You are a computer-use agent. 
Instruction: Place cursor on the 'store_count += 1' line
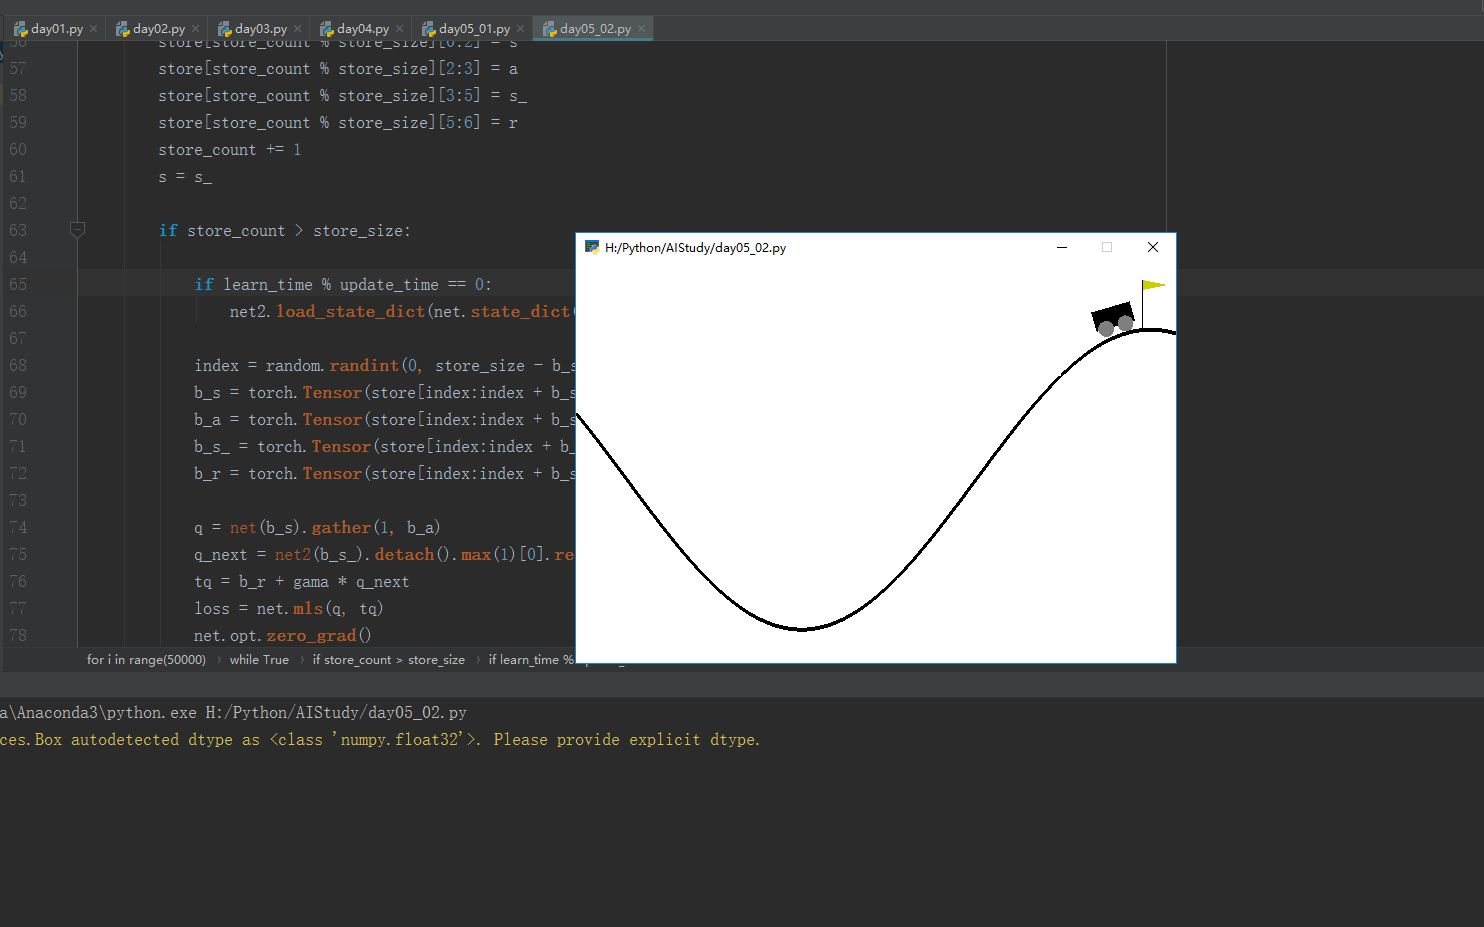[230, 149]
